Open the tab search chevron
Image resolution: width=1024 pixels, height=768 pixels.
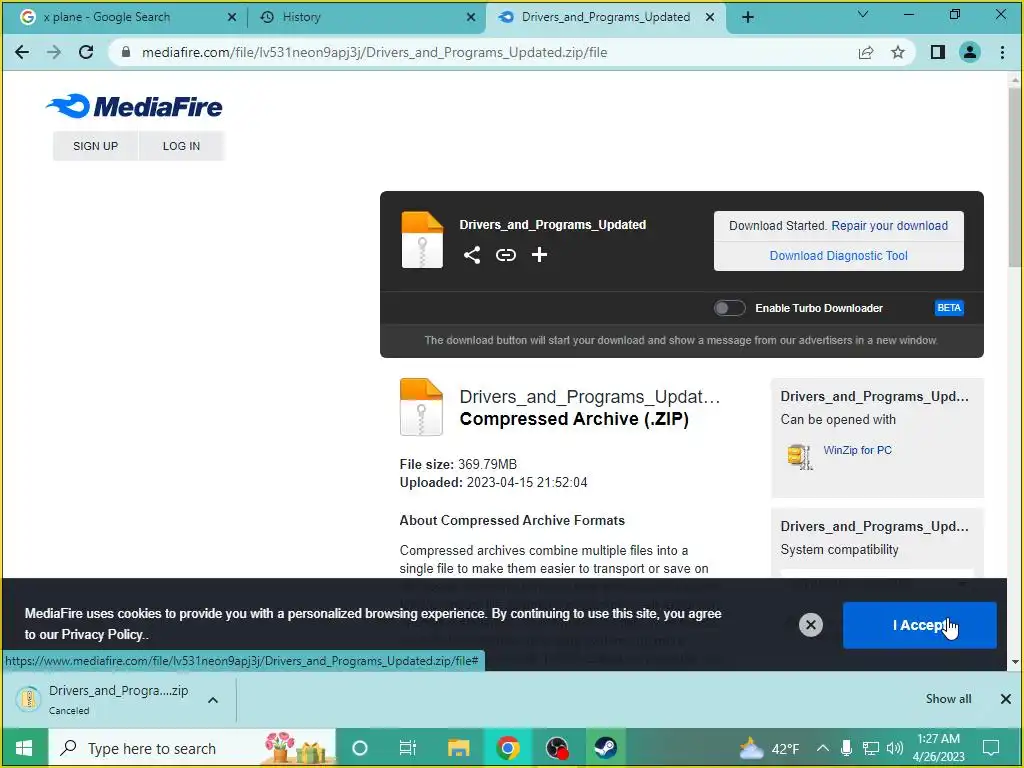click(863, 14)
